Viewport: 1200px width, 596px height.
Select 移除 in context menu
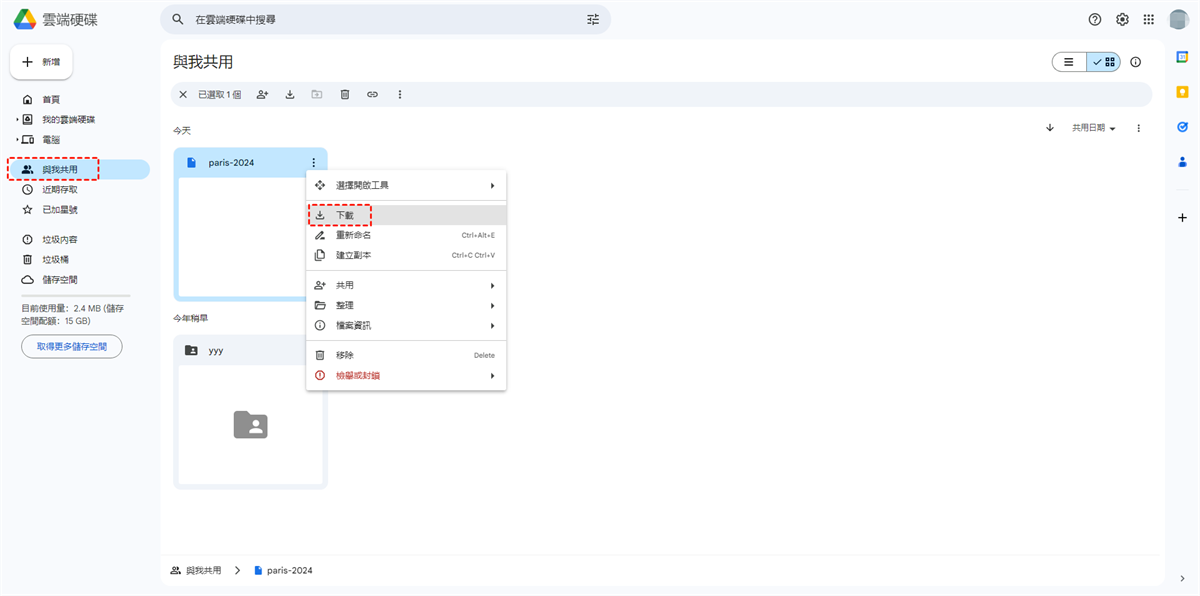pyautogui.click(x=406, y=355)
